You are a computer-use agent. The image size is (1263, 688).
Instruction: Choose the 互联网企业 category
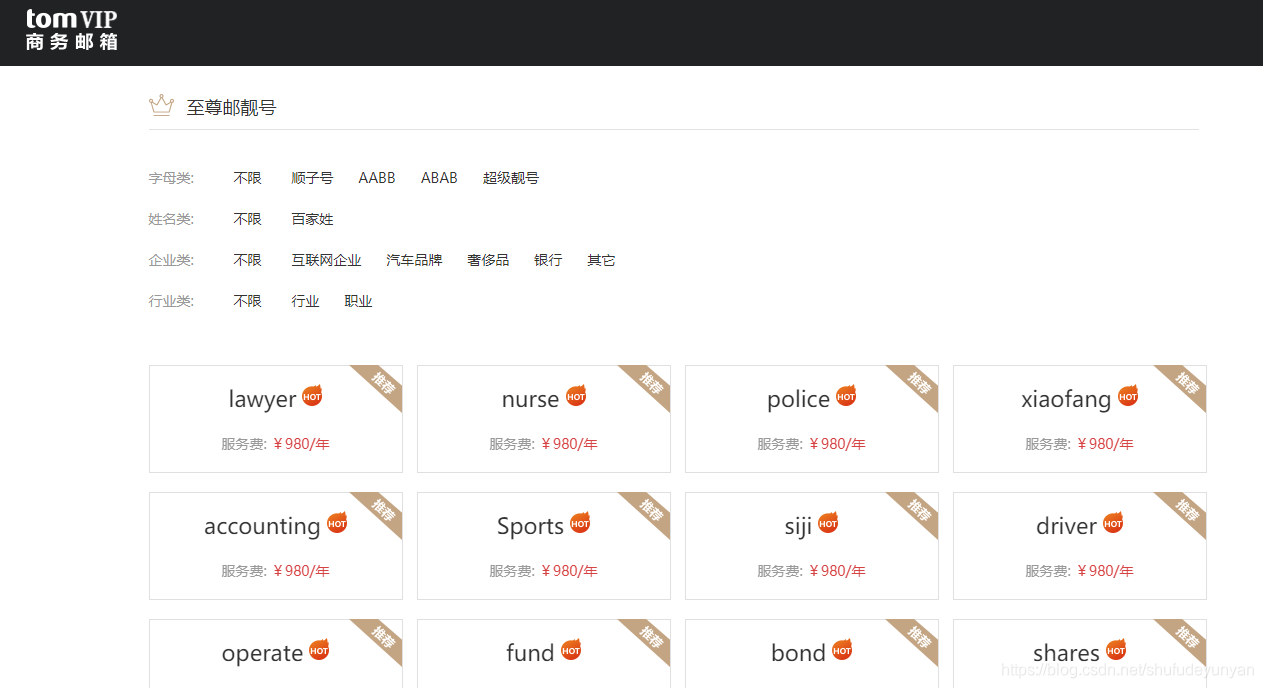(x=326, y=259)
